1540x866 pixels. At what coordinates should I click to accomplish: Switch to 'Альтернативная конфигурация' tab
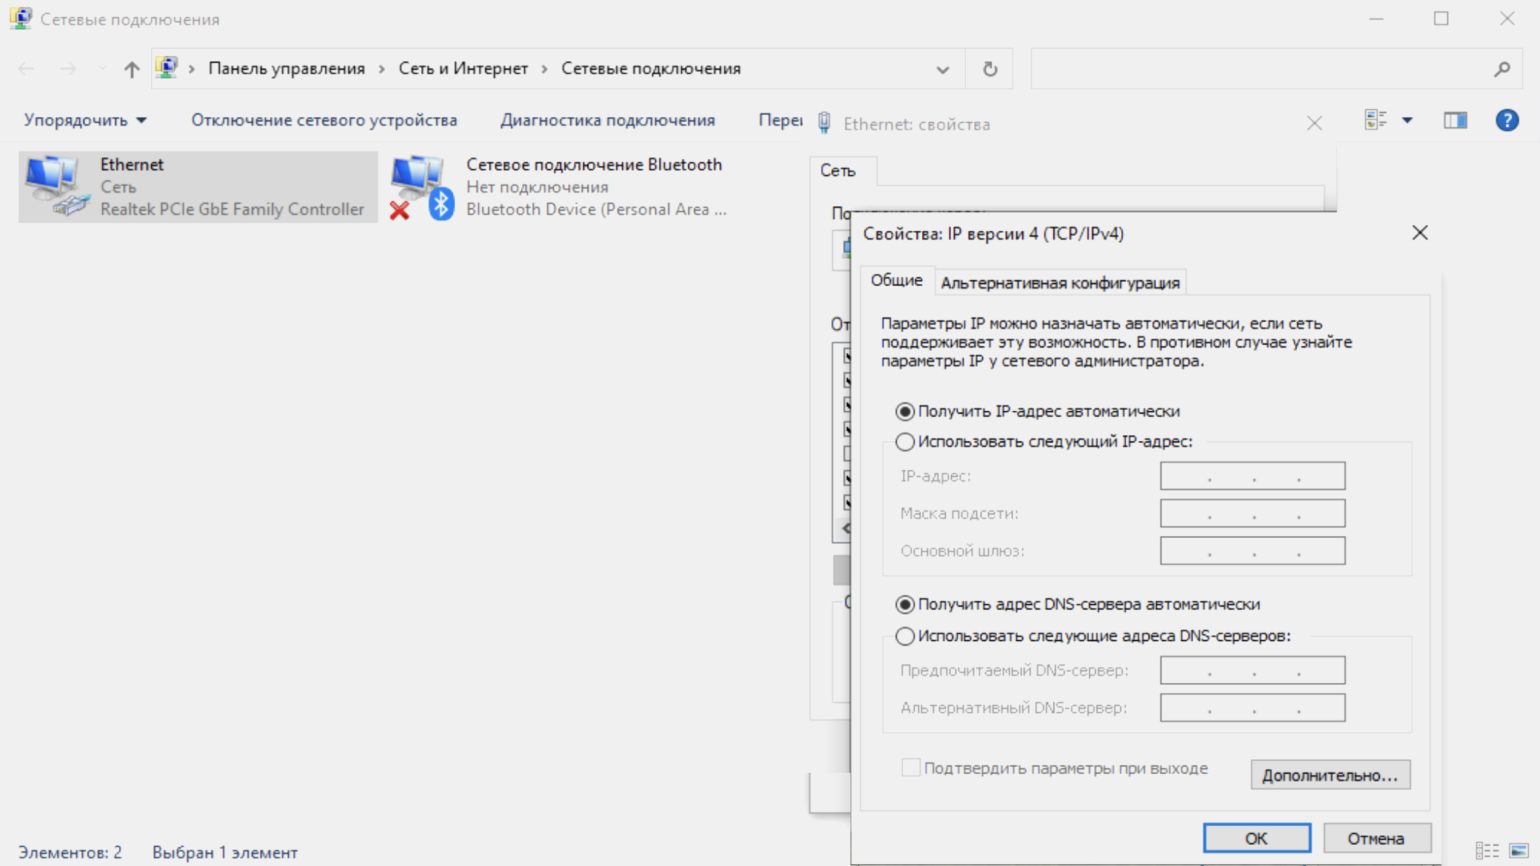[1059, 283]
